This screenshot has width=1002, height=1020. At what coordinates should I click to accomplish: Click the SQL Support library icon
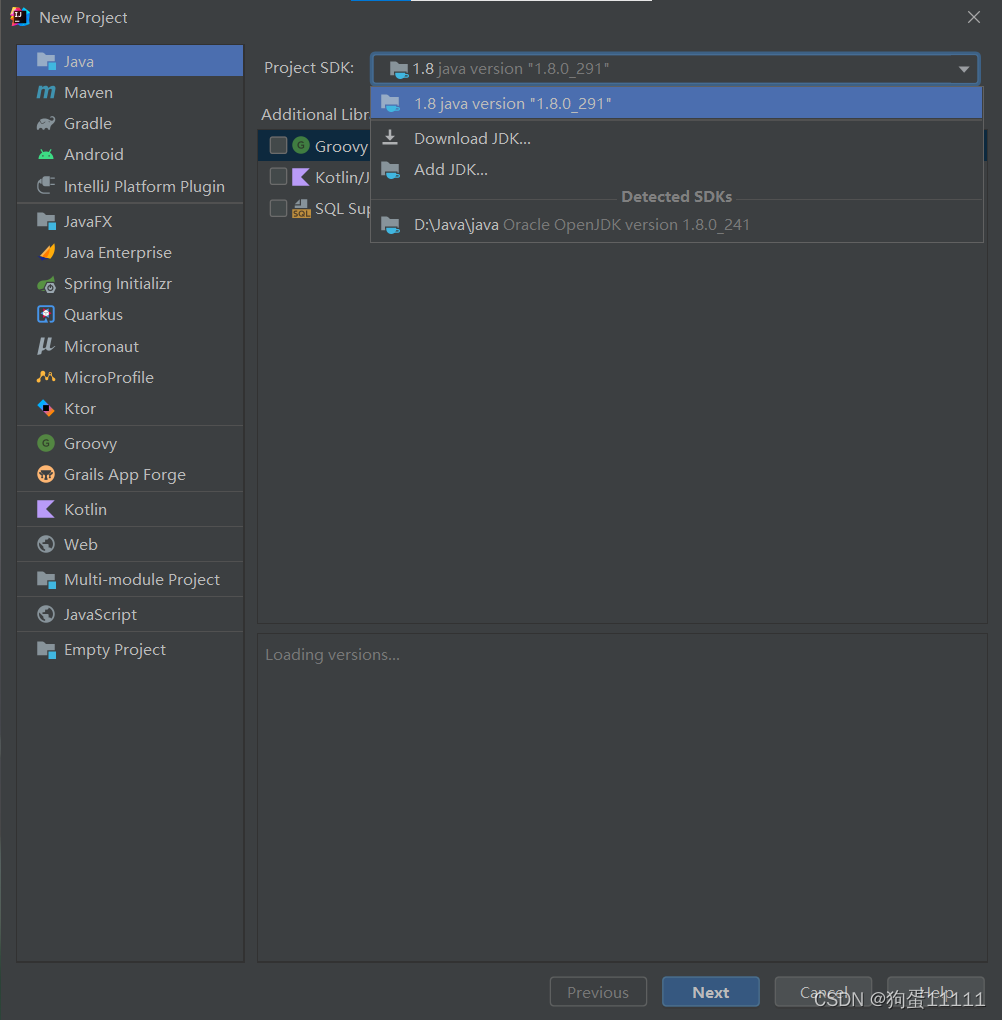click(x=301, y=209)
